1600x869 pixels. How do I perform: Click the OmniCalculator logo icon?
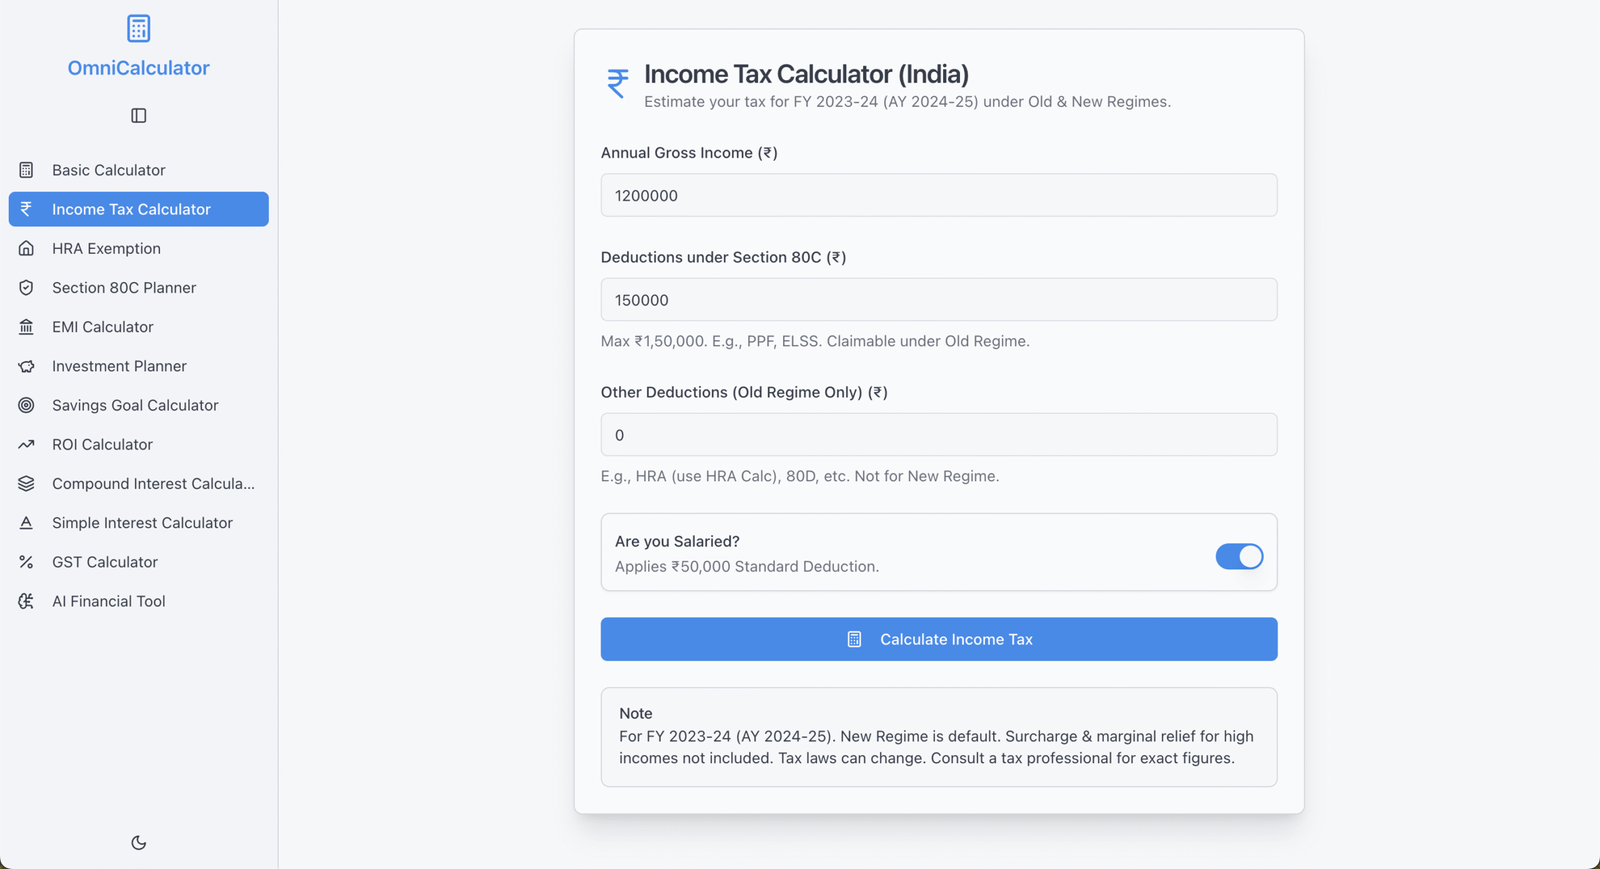click(x=139, y=28)
